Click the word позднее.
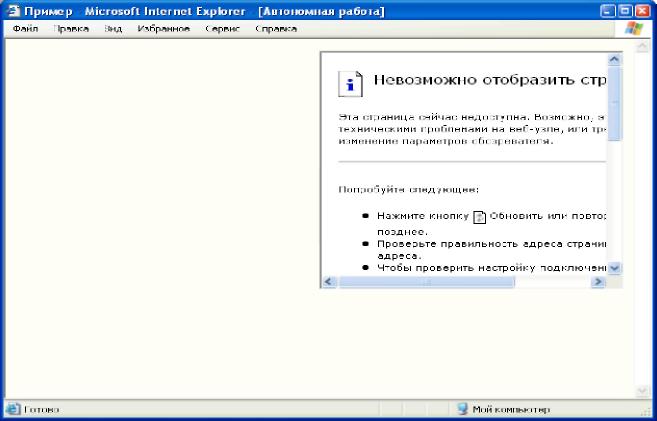The height and width of the screenshot is (421, 657). [x=402, y=232]
